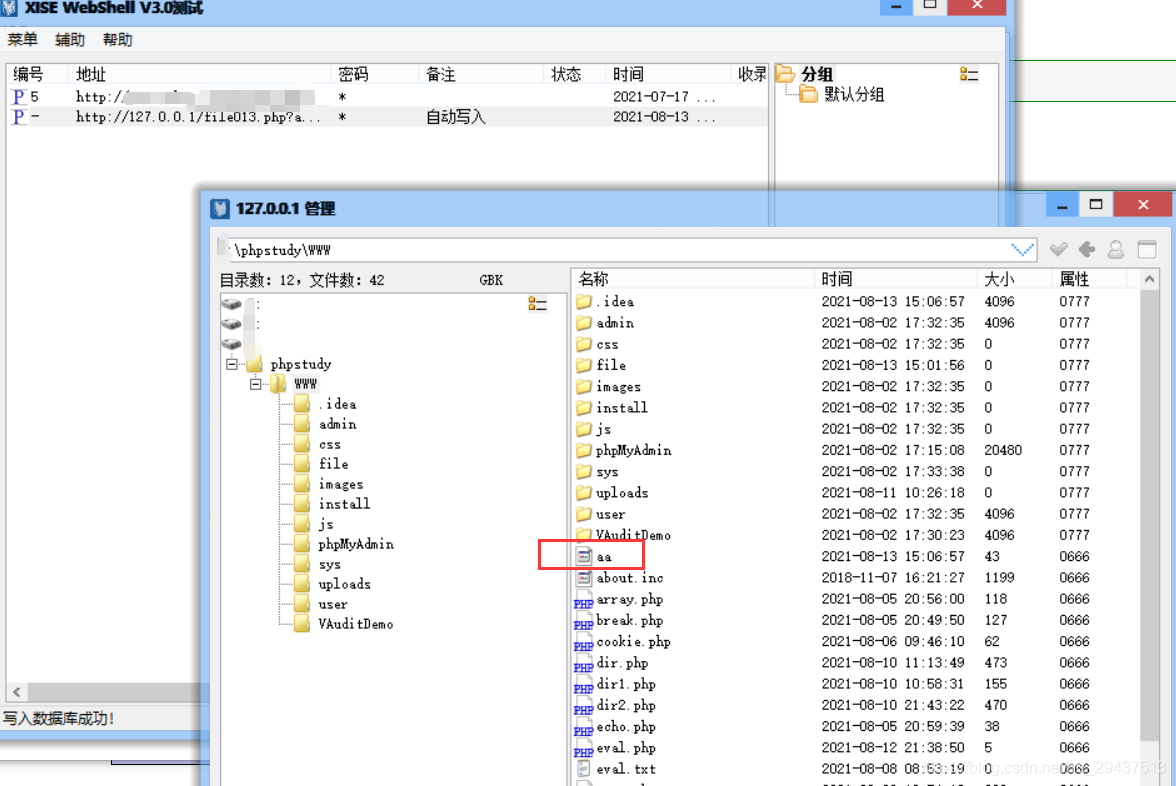The width and height of the screenshot is (1176, 786).
Task: Click scroll-up arrow of file list scrollbar
Action: pyautogui.click(x=1149, y=279)
